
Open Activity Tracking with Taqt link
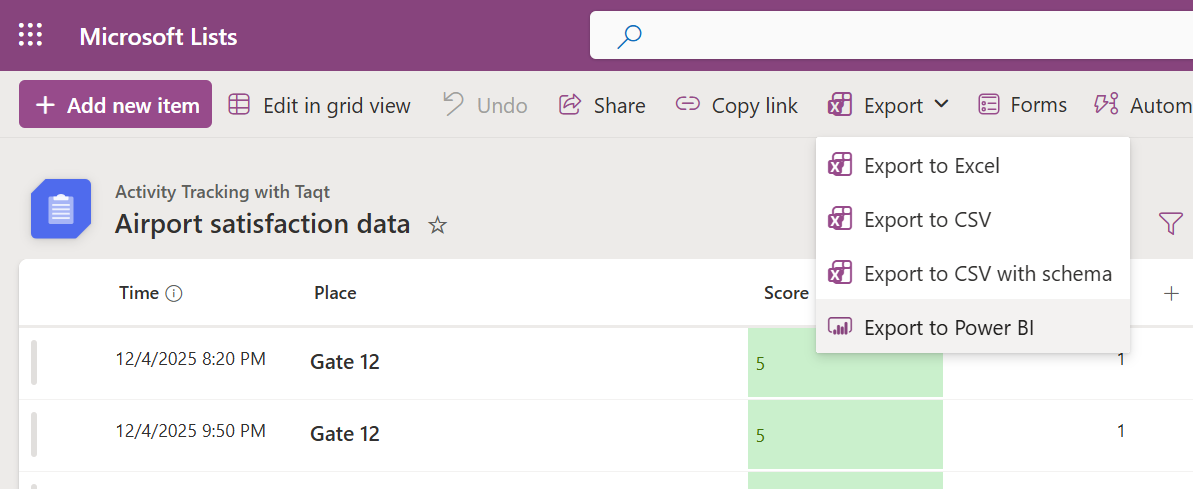pyautogui.click(x=222, y=192)
